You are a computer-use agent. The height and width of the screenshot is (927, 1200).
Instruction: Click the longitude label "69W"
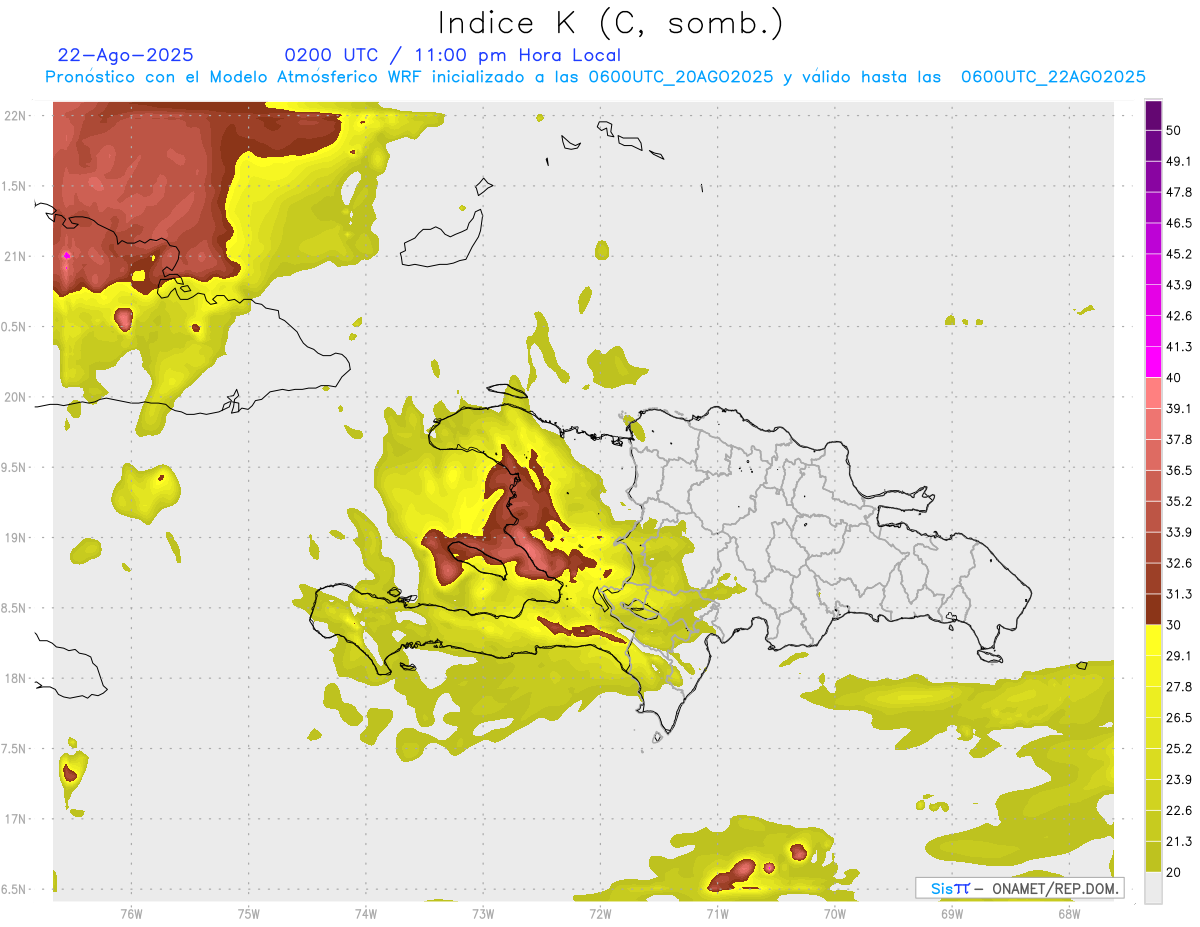click(952, 914)
